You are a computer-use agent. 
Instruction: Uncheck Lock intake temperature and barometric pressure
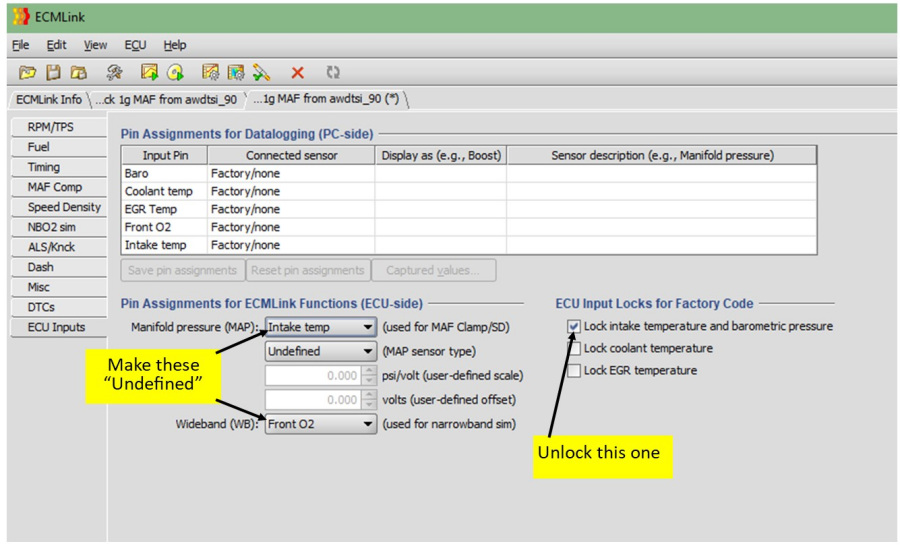(x=573, y=326)
